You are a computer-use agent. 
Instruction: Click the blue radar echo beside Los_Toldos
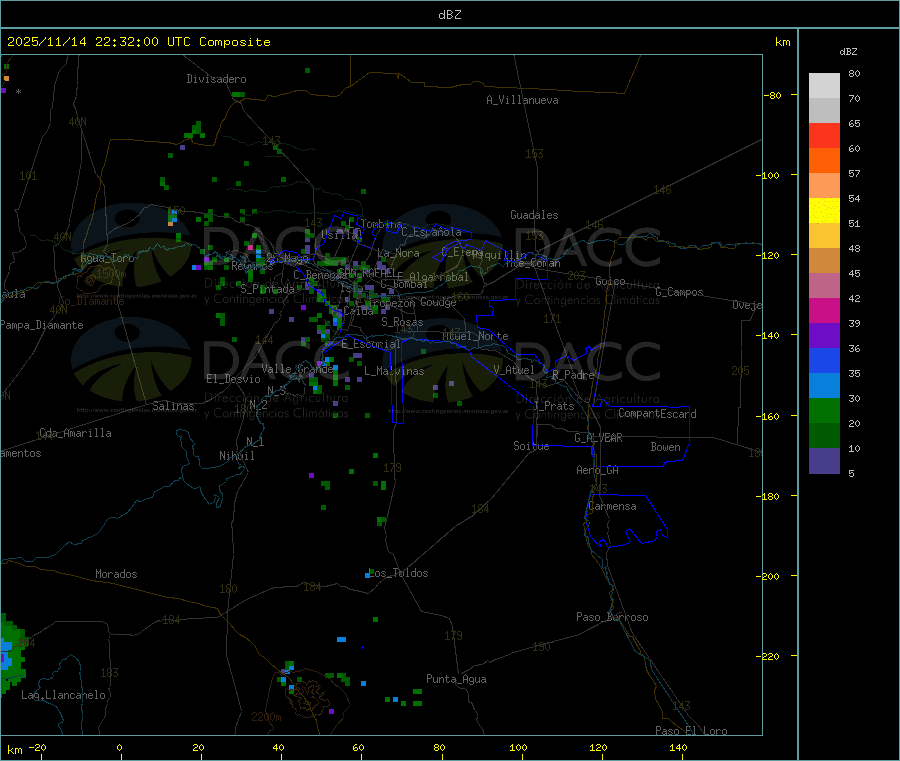[368, 574]
